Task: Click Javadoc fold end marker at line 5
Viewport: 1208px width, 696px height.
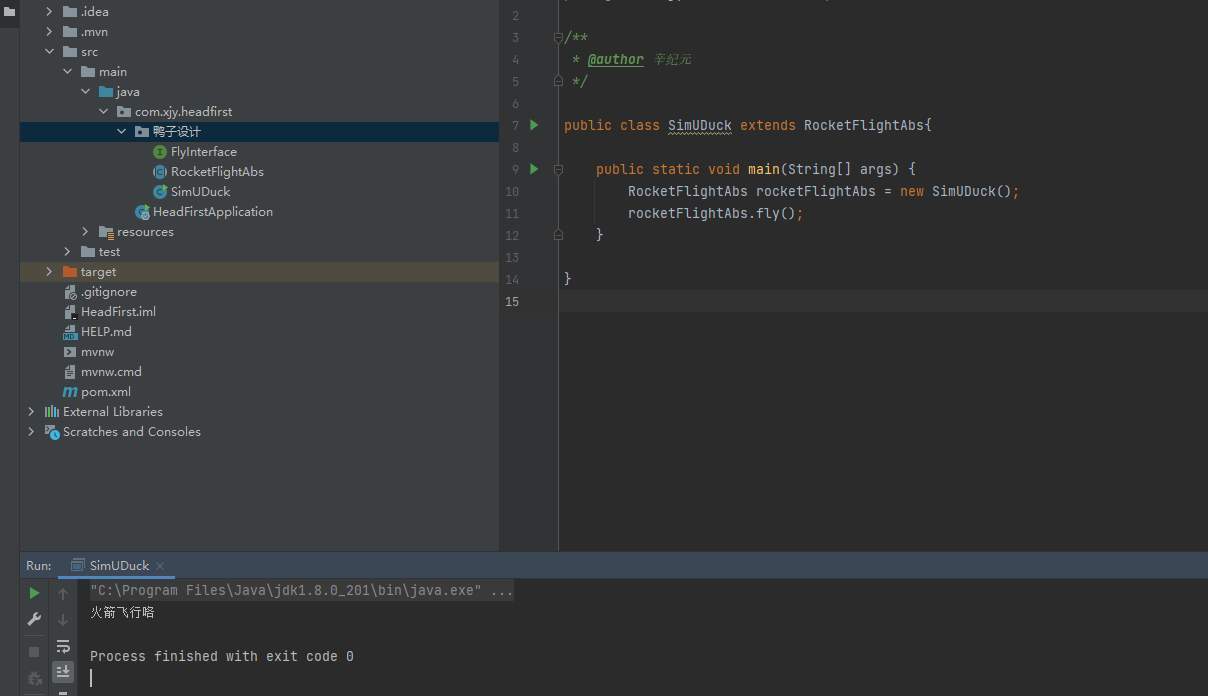Action: pyautogui.click(x=558, y=81)
